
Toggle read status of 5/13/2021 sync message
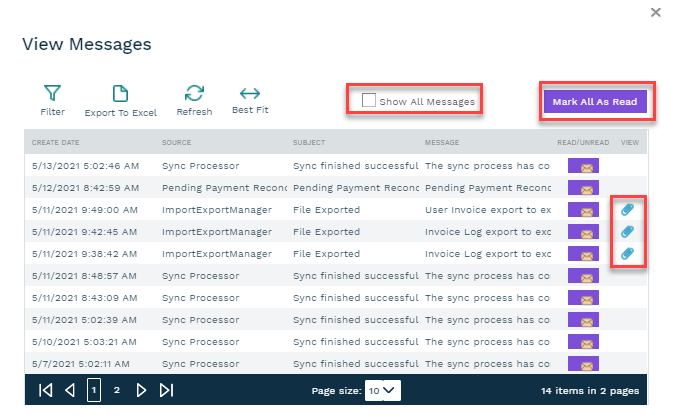(583, 167)
